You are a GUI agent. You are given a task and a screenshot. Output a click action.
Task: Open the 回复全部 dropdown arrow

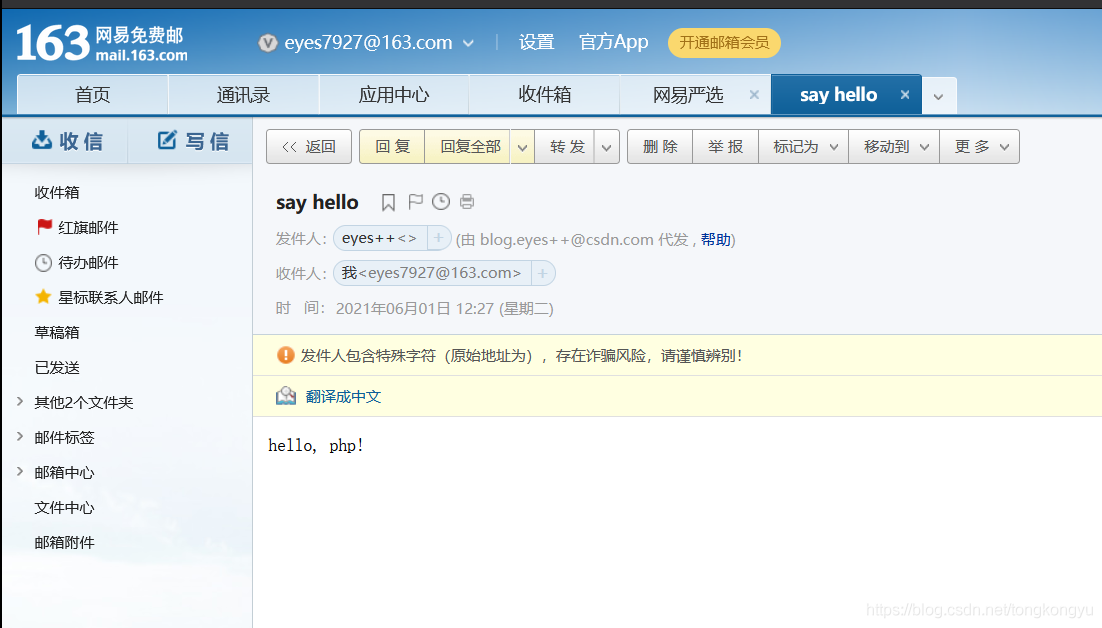coord(521,146)
